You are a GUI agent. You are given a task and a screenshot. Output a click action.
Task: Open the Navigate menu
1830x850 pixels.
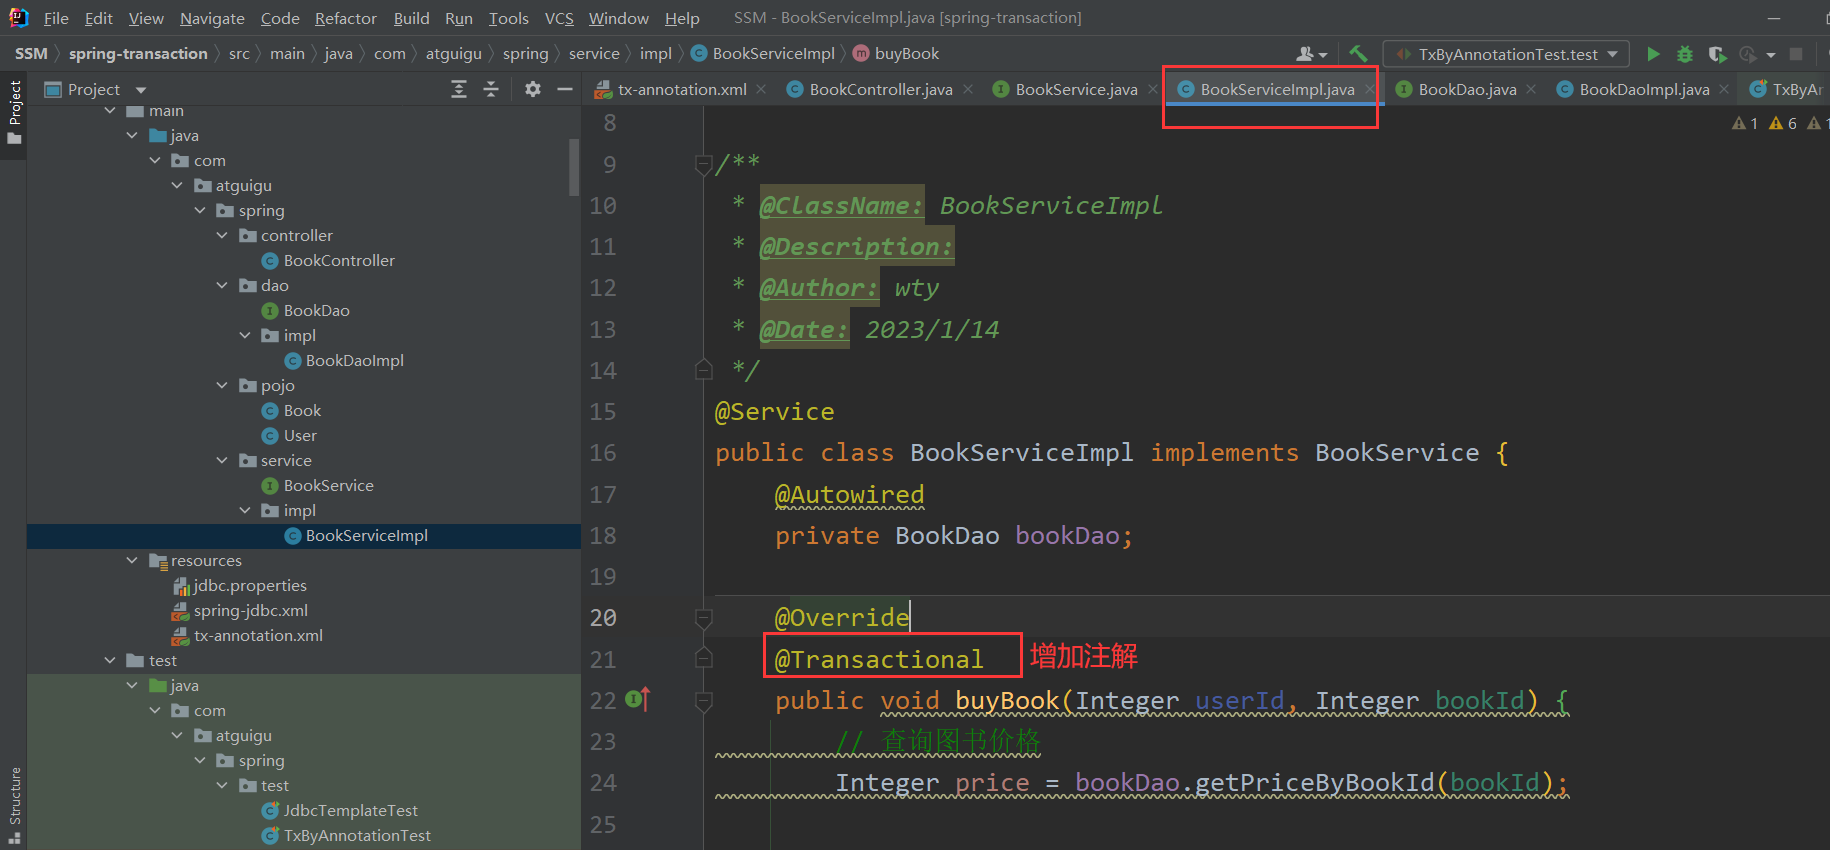pyautogui.click(x=212, y=18)
